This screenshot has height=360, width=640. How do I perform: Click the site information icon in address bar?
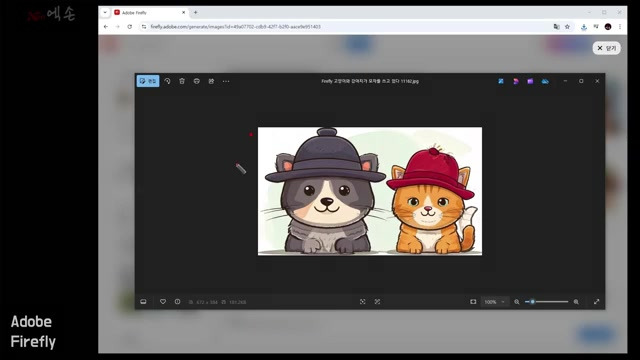(144, 27)
